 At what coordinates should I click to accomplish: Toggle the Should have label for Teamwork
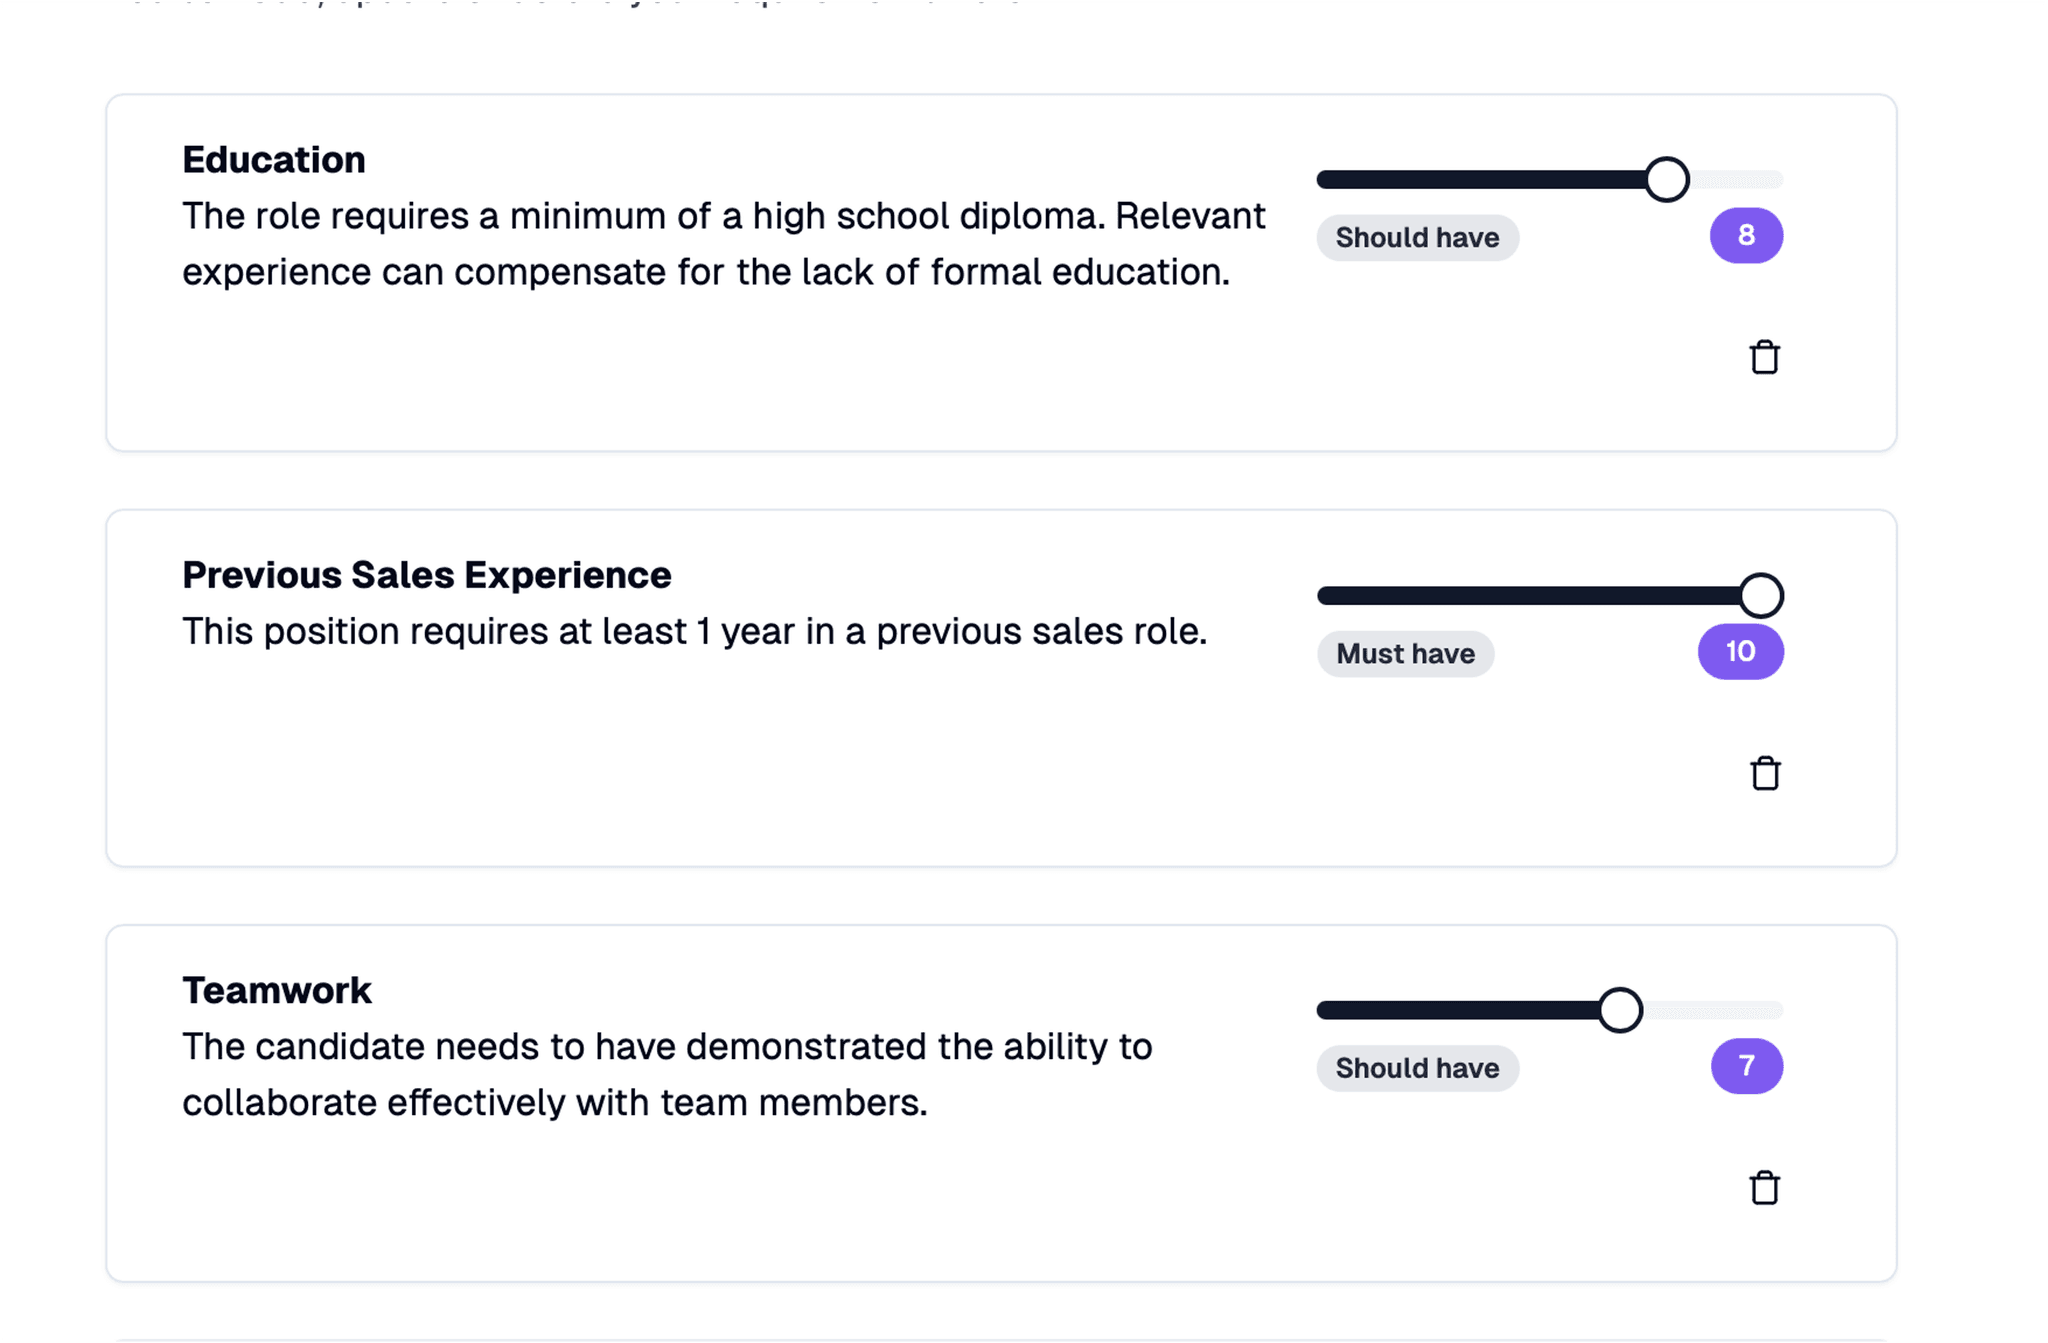coord(1417,1067)
